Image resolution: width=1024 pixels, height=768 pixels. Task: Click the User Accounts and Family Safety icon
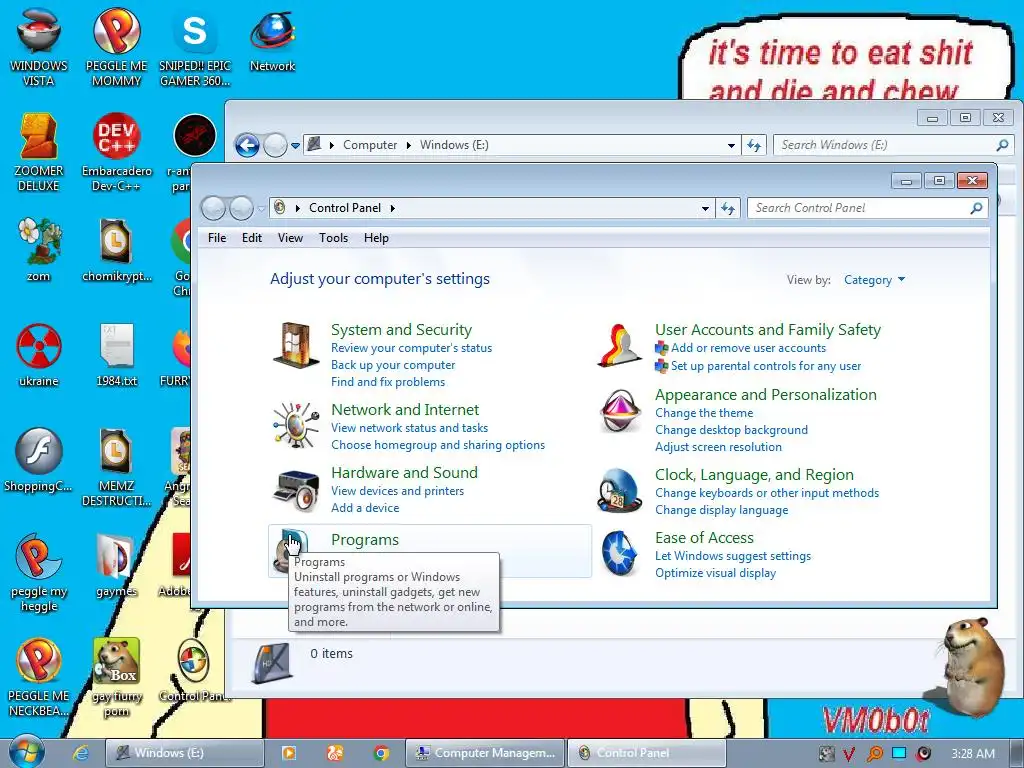(x=620, y=345)
